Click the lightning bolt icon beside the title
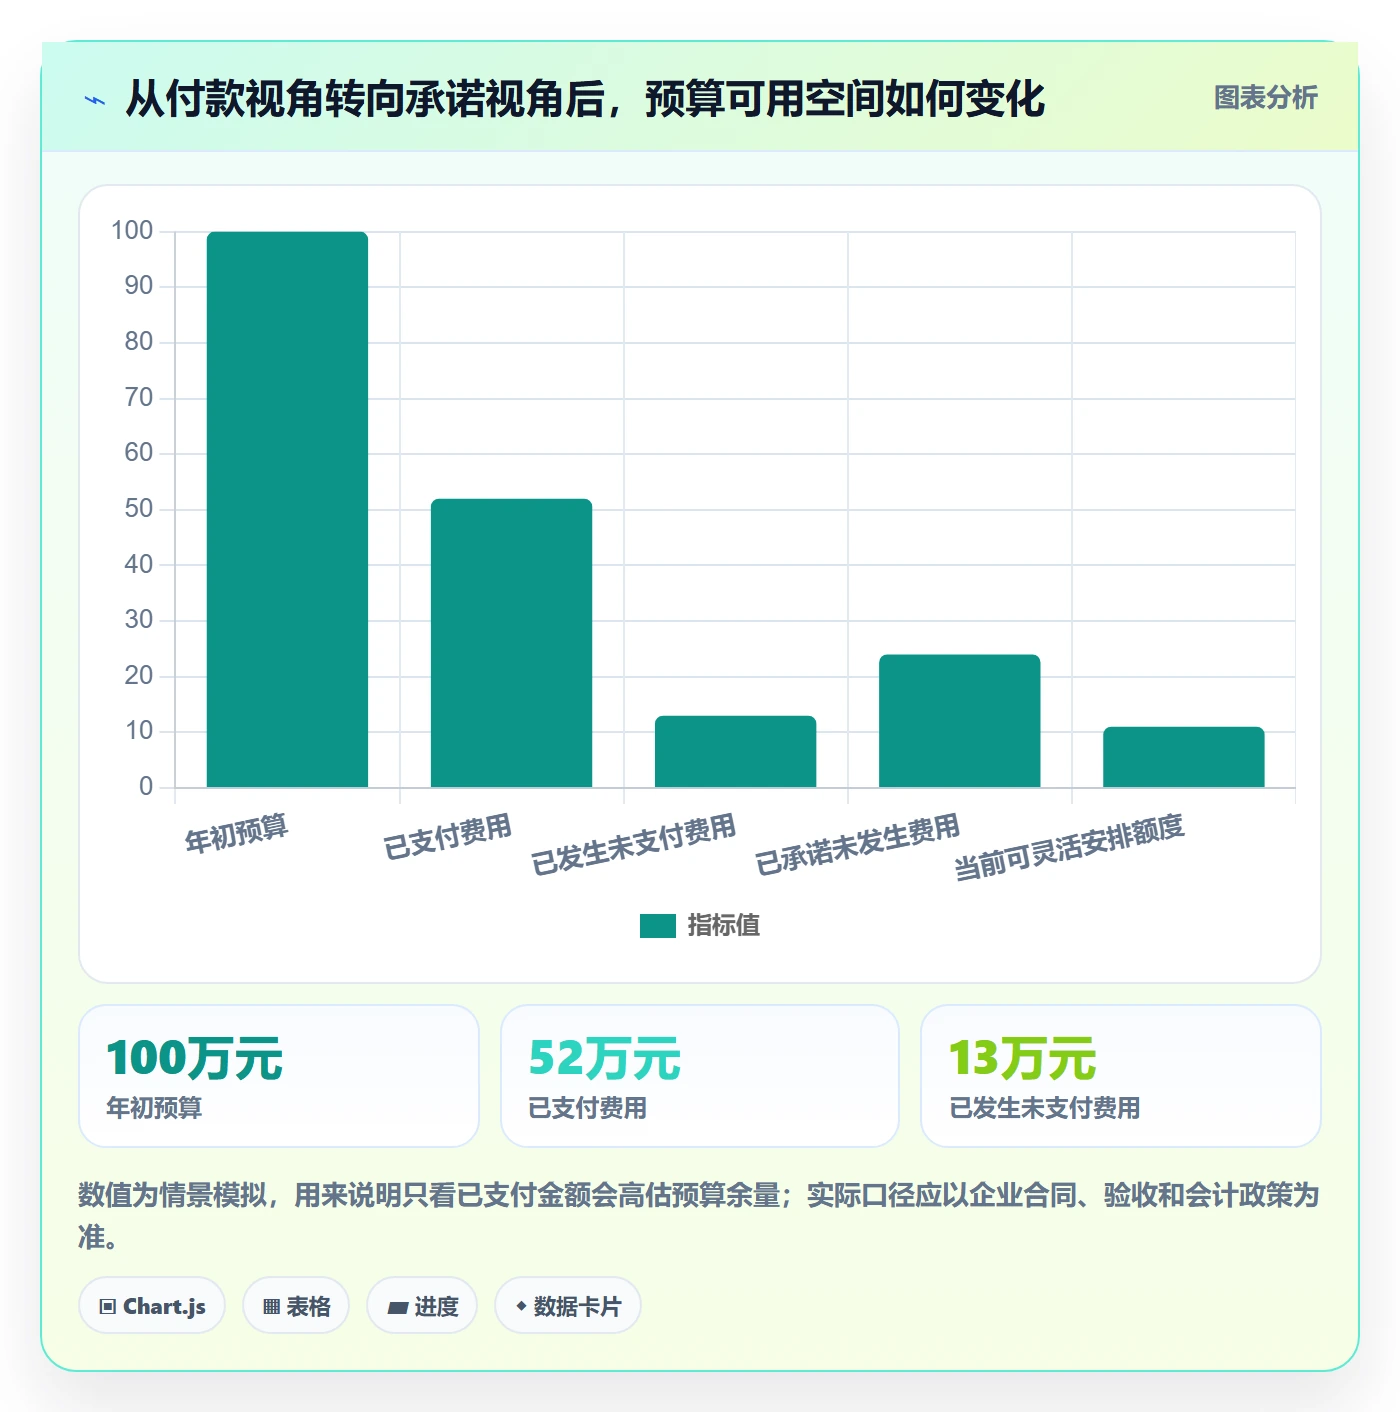The image size is (1400, 1412). (95, 100)
